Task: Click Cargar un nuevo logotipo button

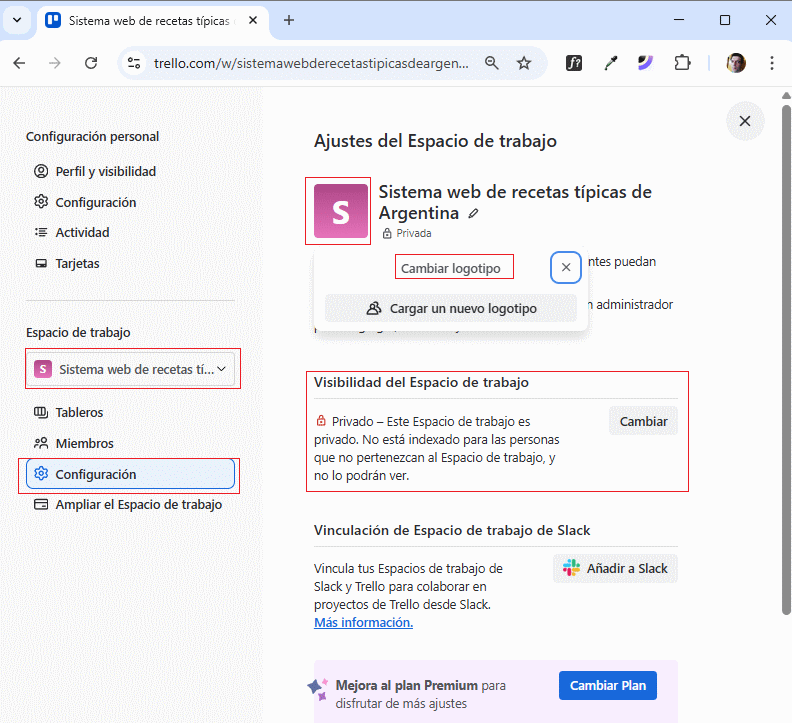Action: [x=451, y=308]
